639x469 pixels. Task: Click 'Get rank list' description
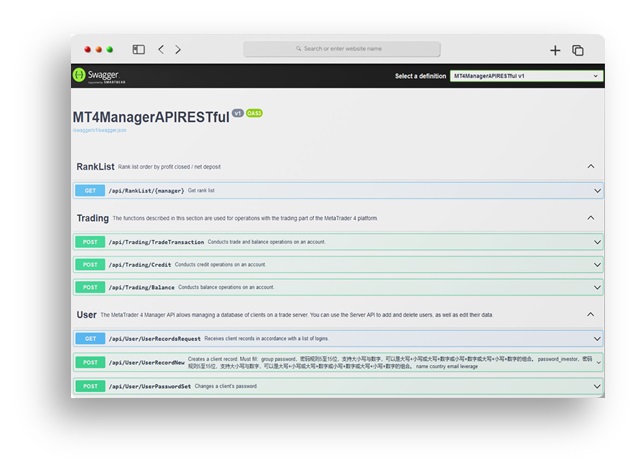coord(201,190)
